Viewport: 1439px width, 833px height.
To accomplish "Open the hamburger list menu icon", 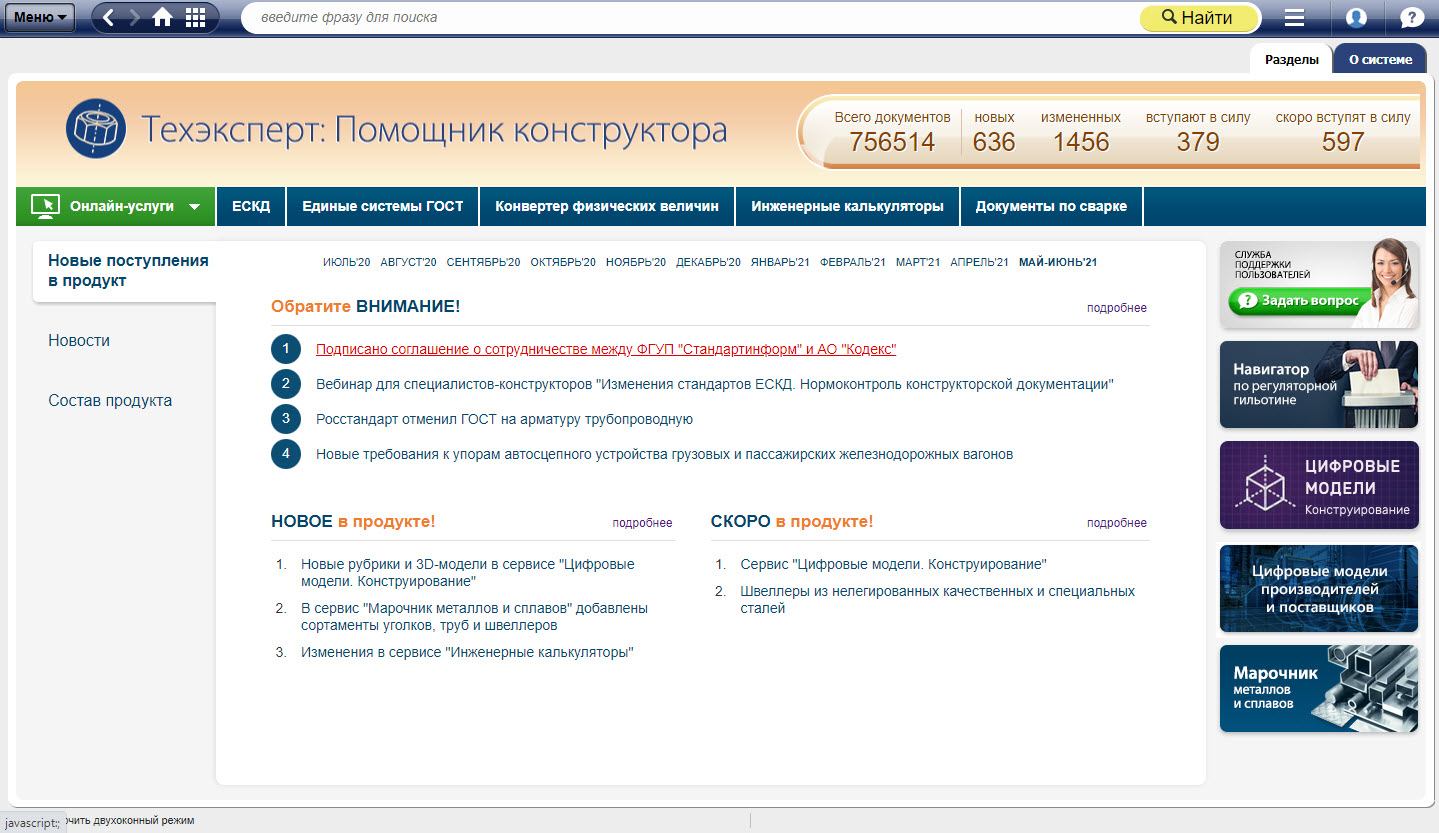I will (1294, 17).
